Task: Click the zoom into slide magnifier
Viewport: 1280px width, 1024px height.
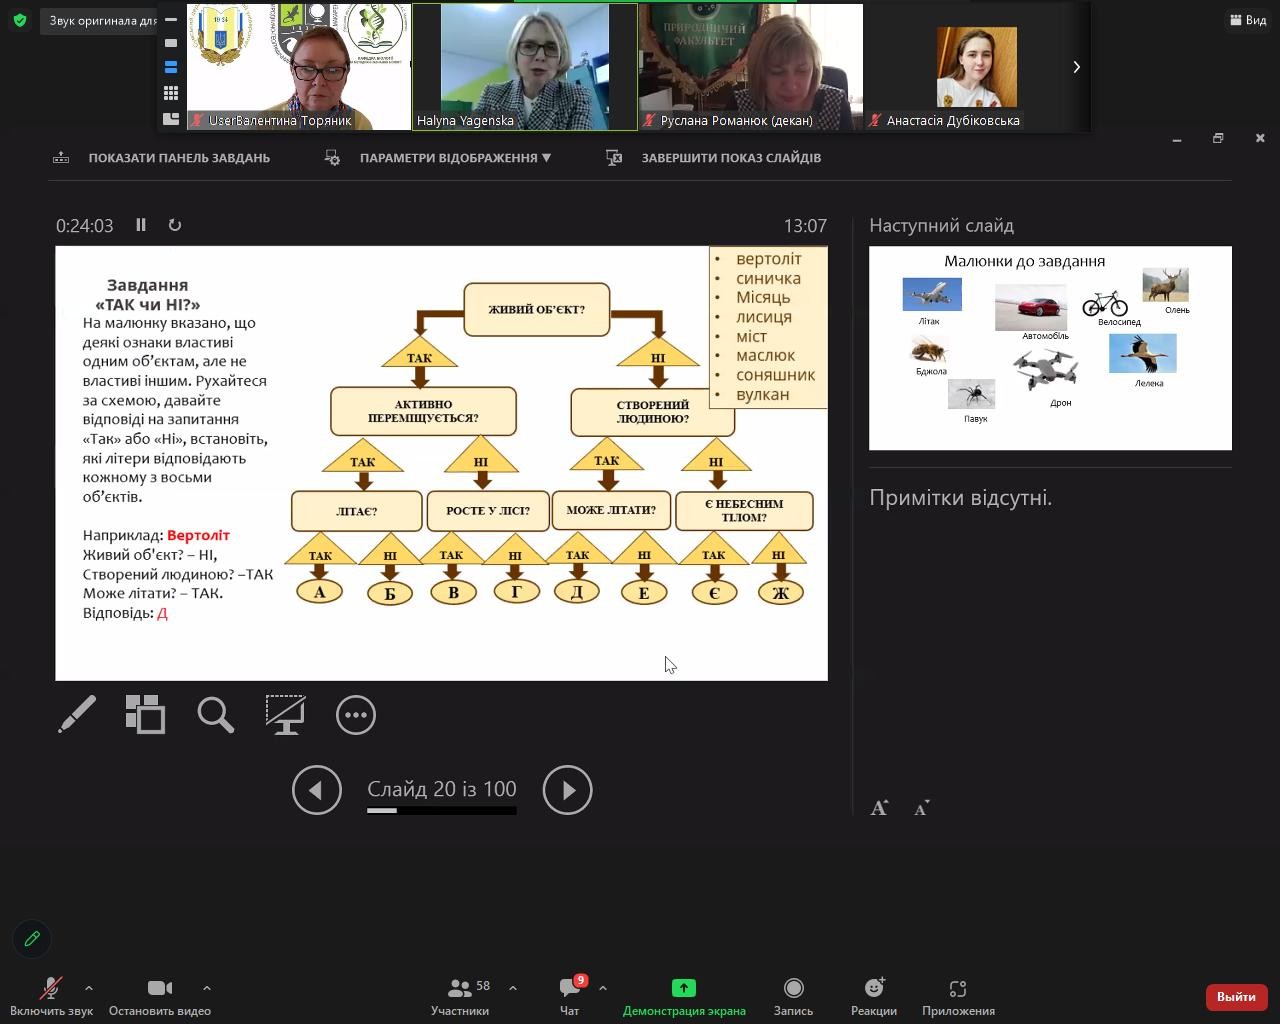Action: (215, 714)
